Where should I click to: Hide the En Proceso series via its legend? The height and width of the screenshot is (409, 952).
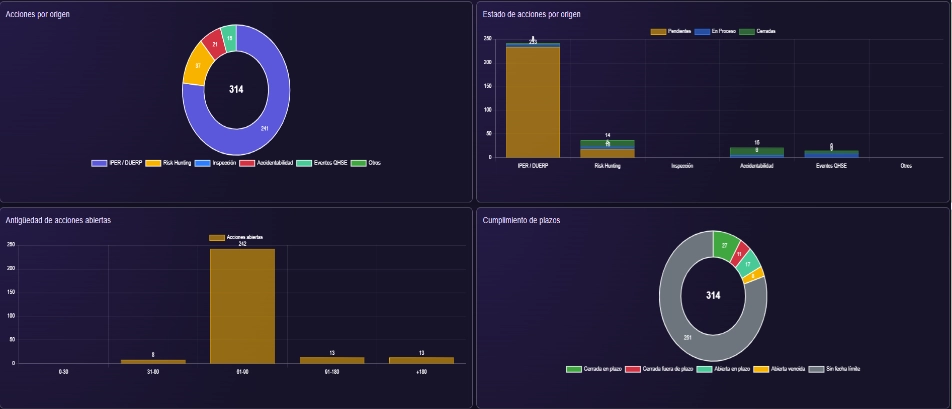715,32
